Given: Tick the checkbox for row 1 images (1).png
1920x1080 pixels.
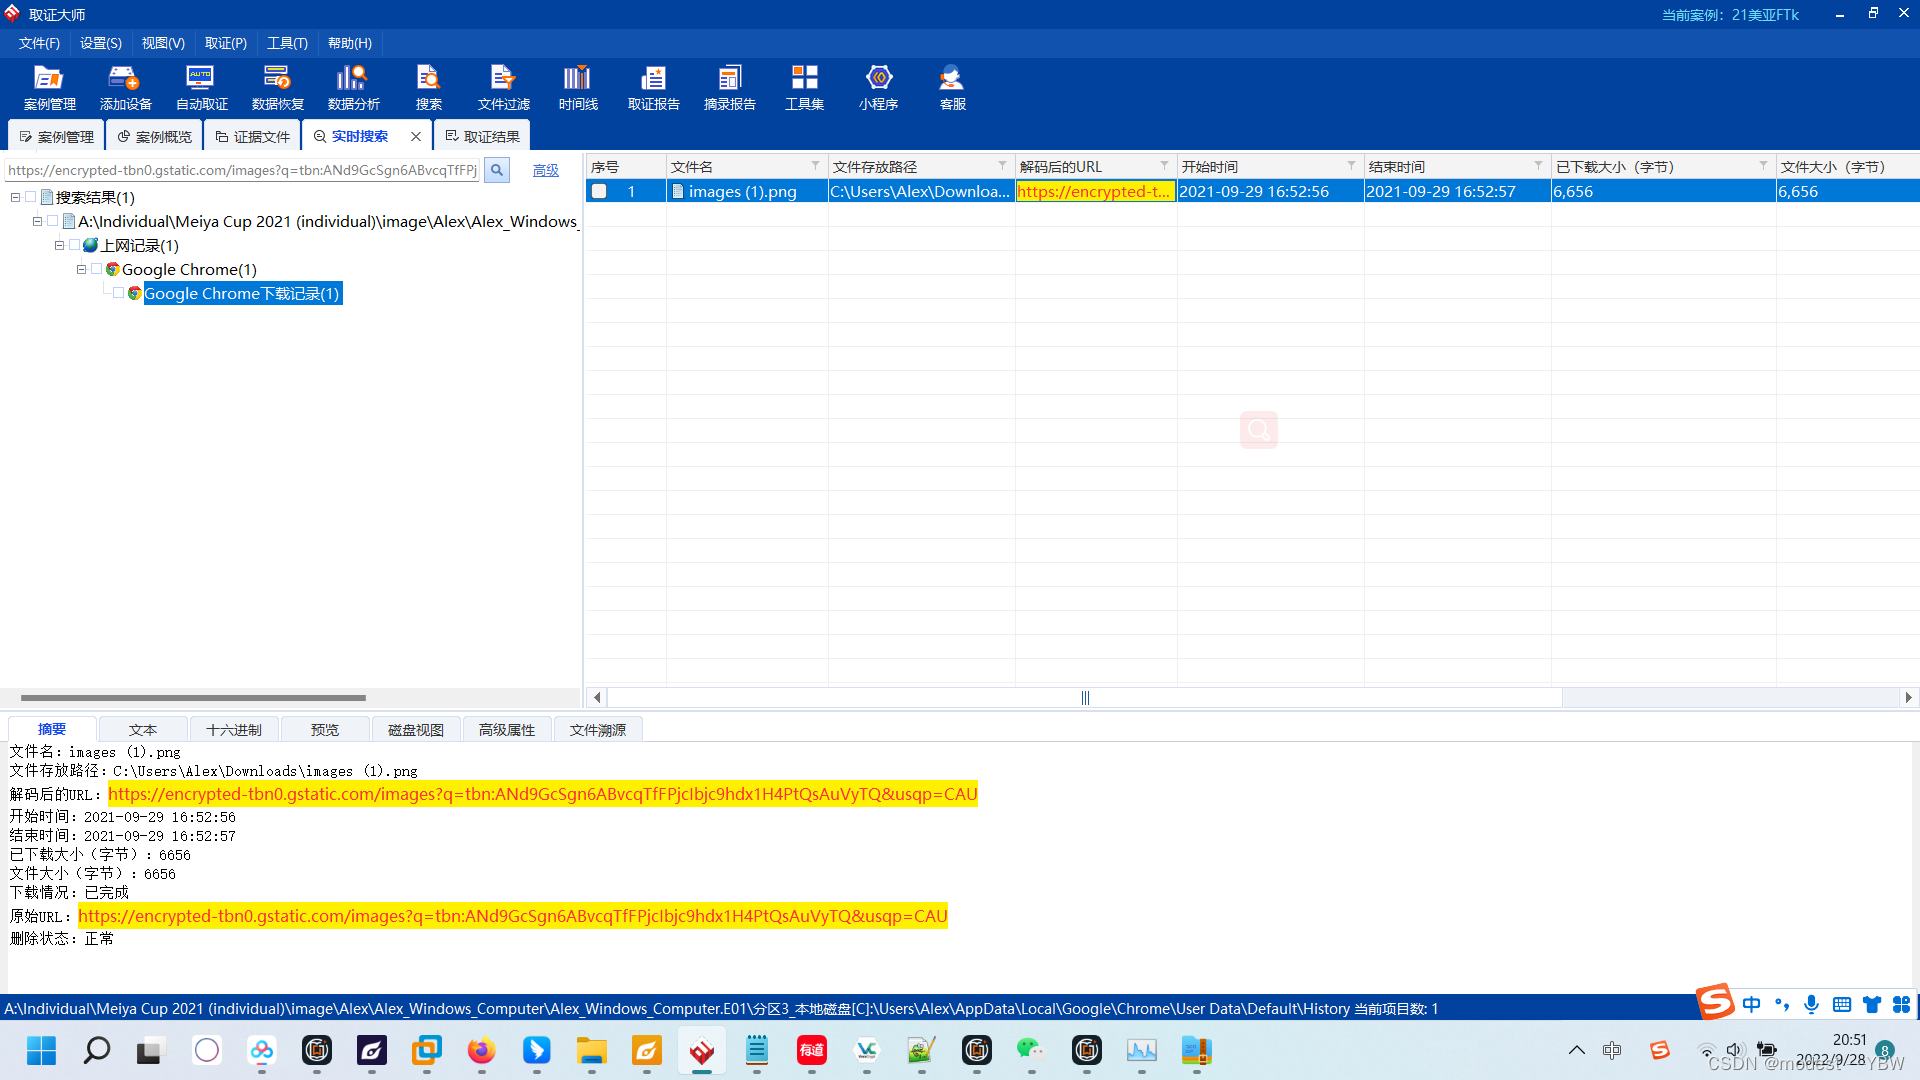Looking at the screenshot, I should click(x=599, y=191).
